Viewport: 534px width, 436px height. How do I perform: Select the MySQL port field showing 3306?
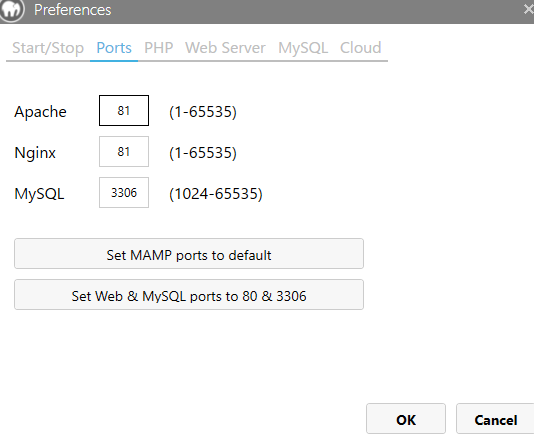pyautogui.click(x=124, y=192)
